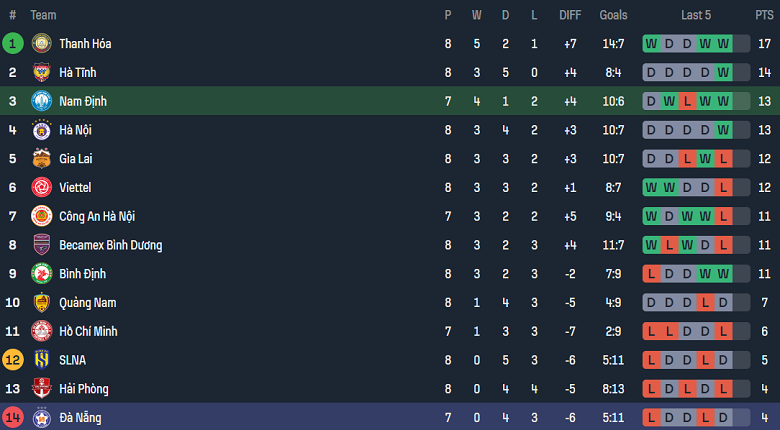The image size is (780, 430).
Task: Click the Hà Nội club crest
Action: [41, 130]
